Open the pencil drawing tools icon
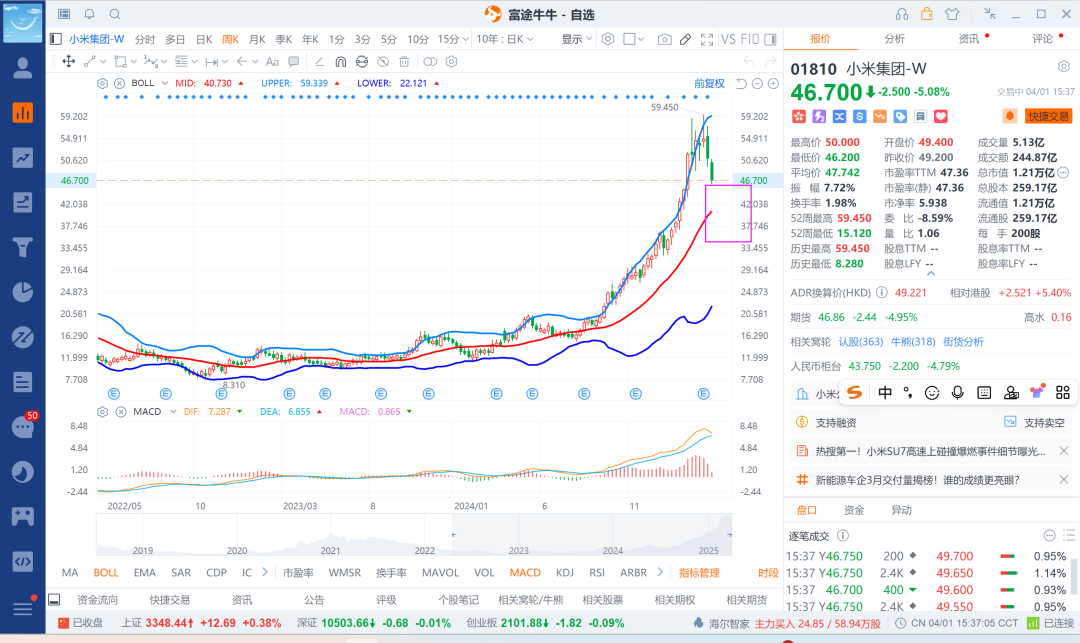The height and width of the screenshot is (643, 1080). coord(685,39)
